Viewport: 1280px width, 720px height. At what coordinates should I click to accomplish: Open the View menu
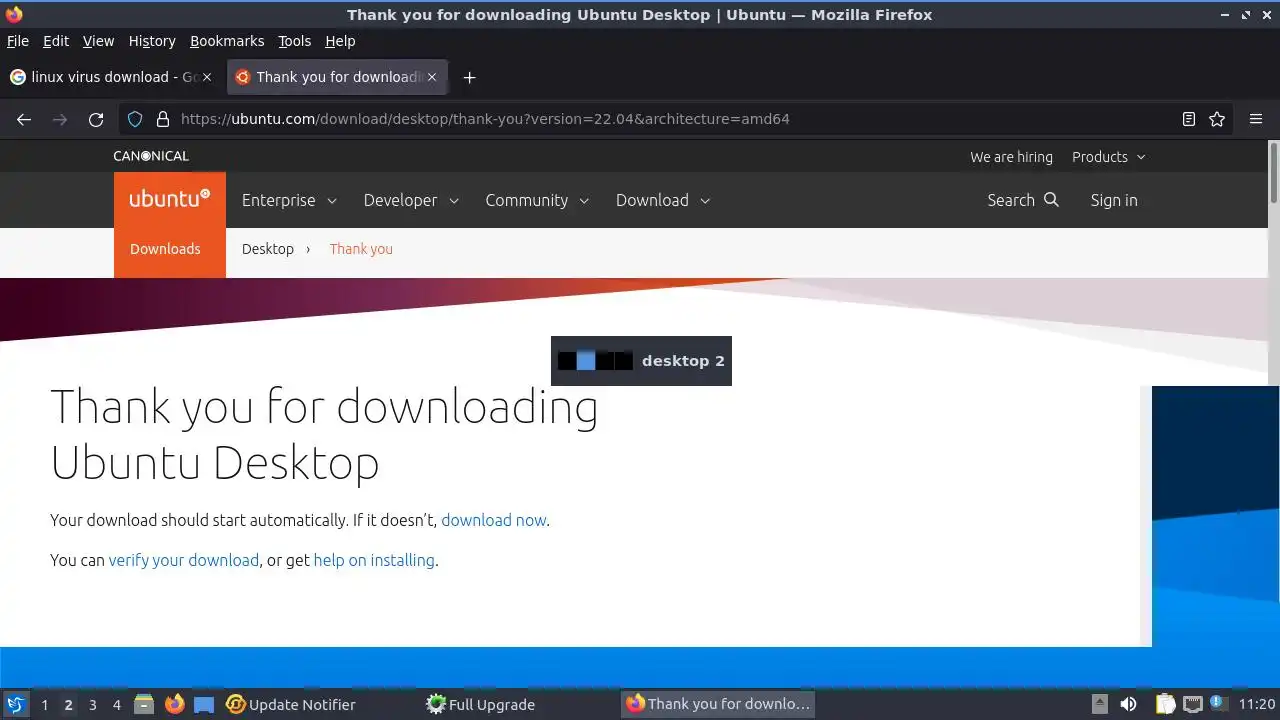(x=98, y=41)
